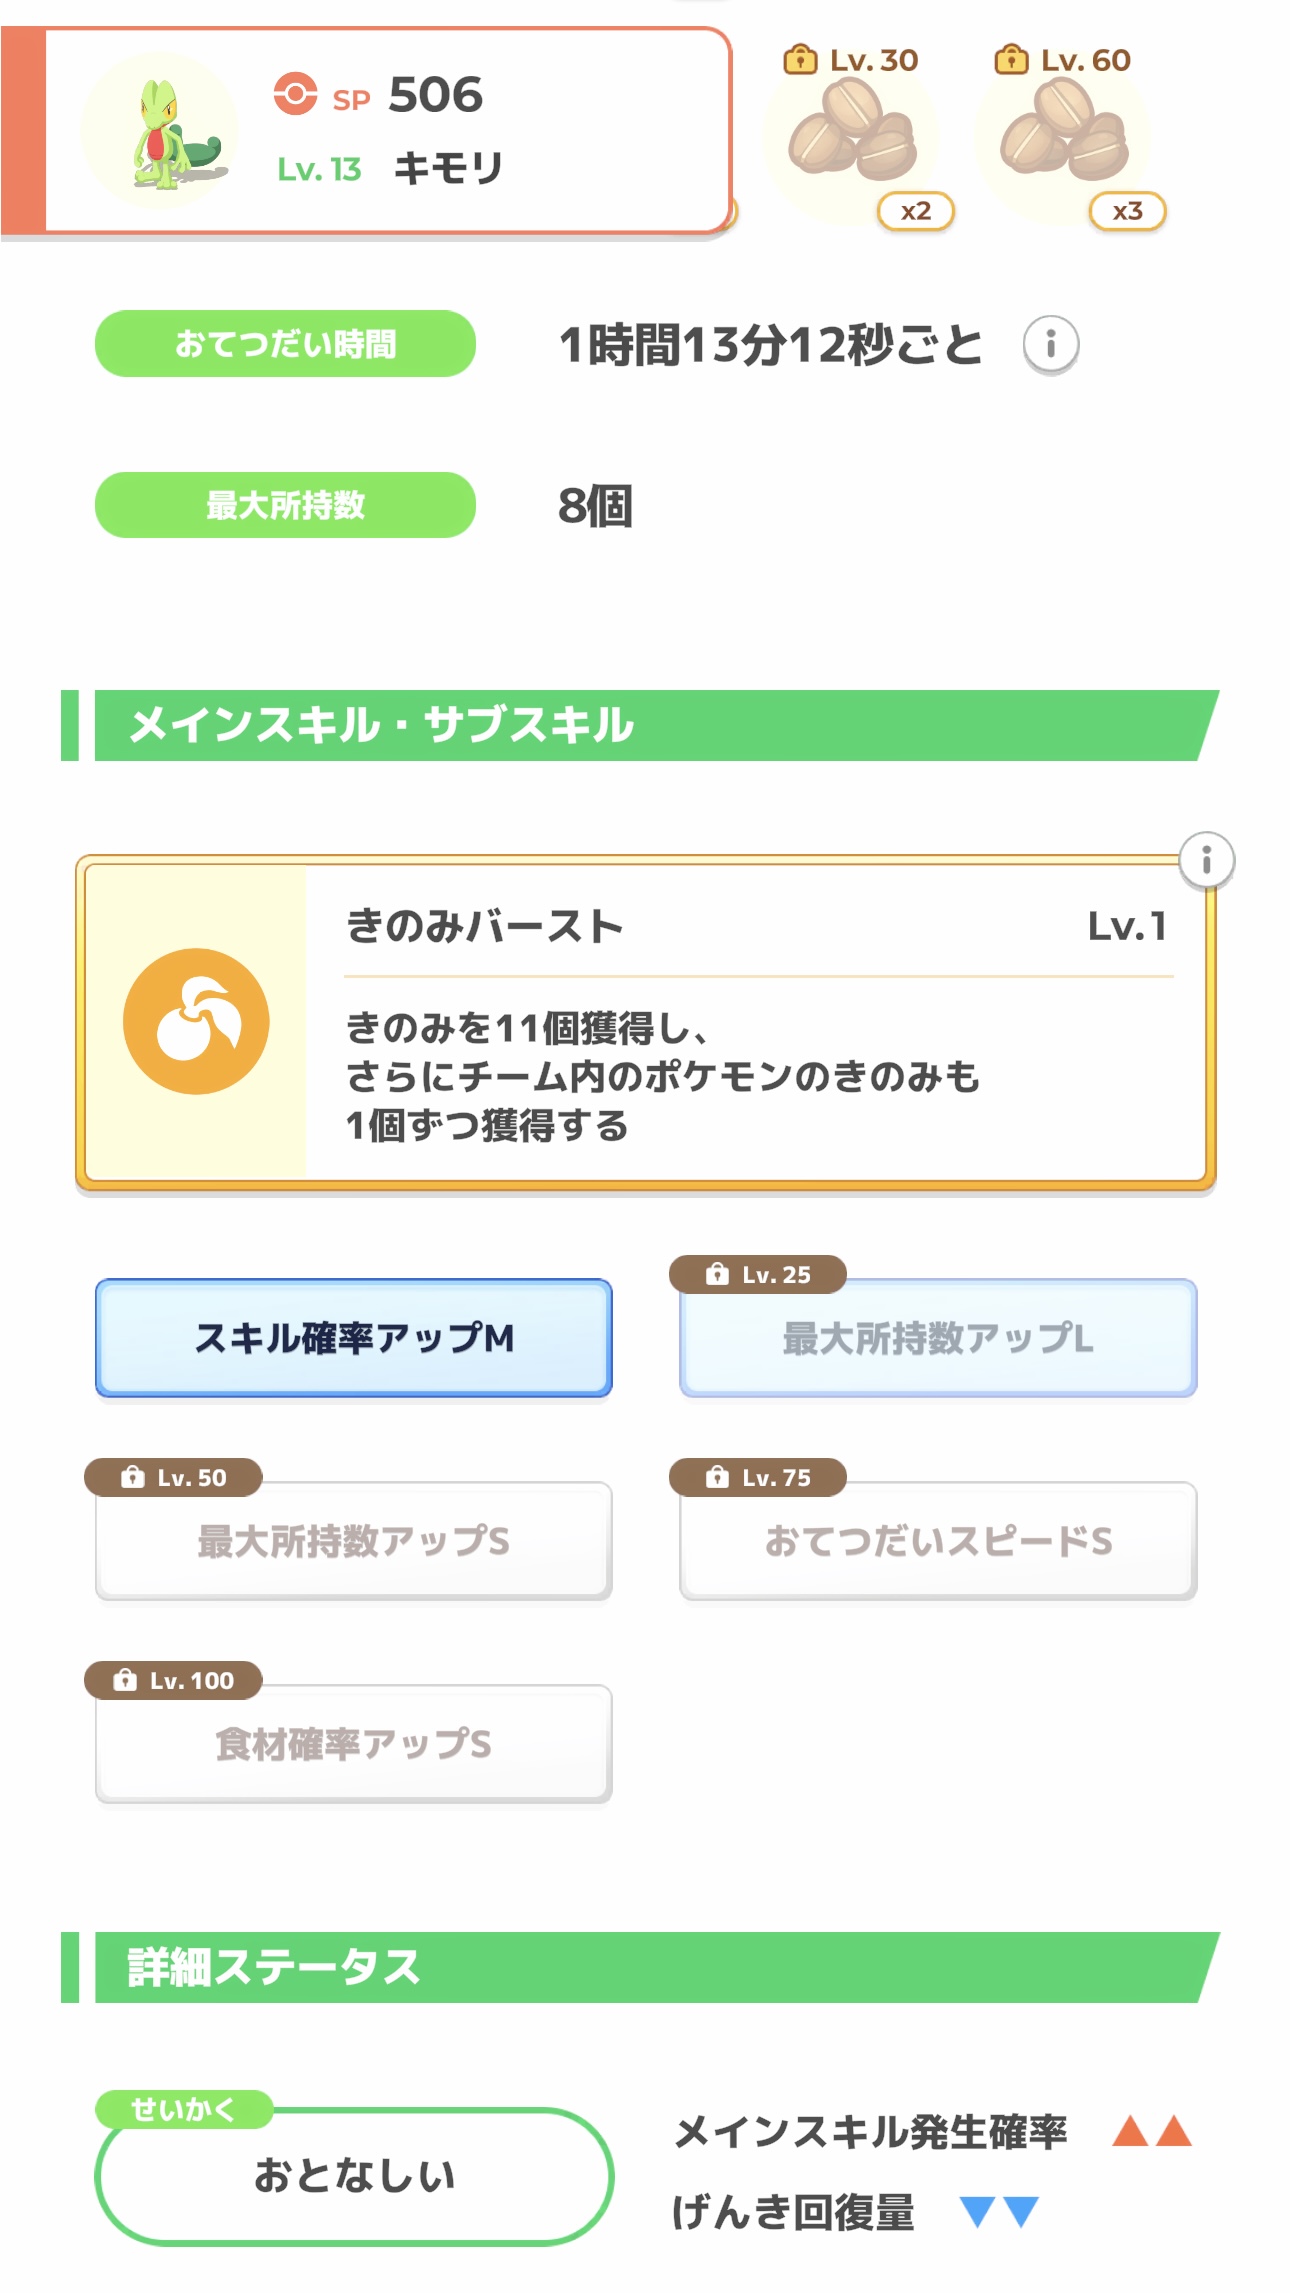
Task: Tap the Lv. 100 lock badge
Action: tap(173, 1681)
